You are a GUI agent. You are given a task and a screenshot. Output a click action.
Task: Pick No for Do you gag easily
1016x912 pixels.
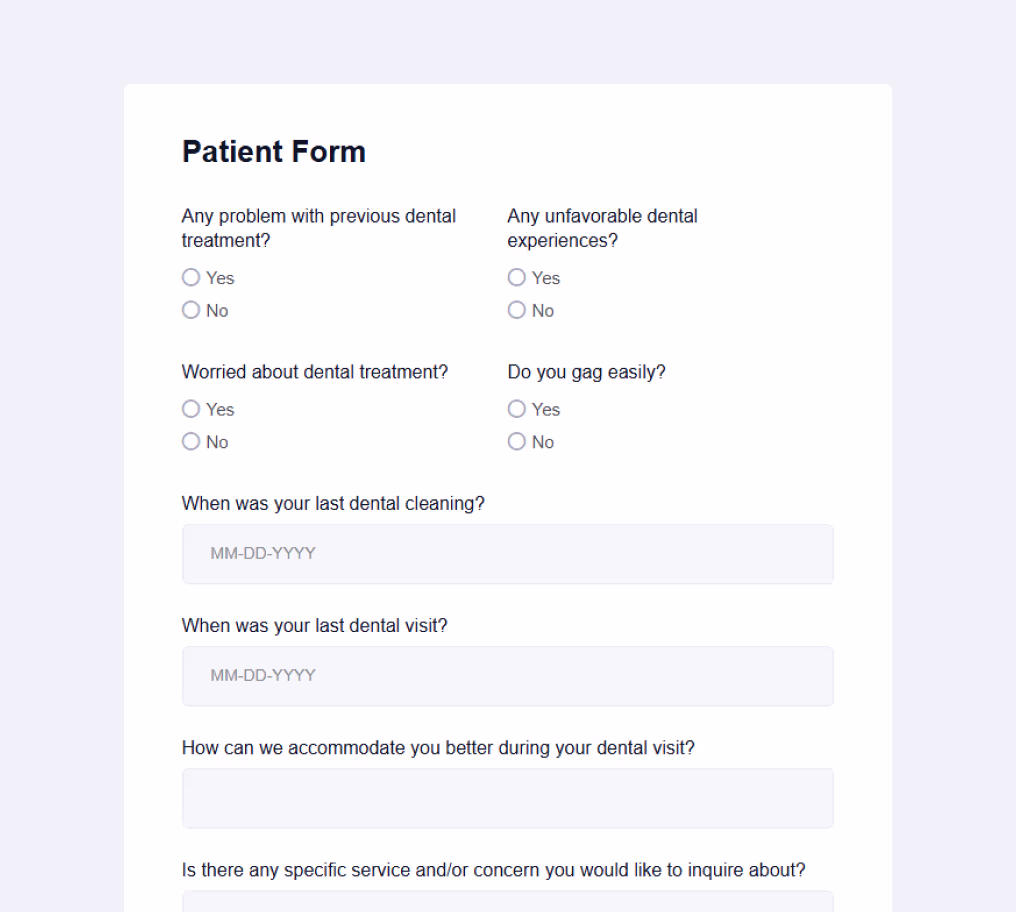coord(516,441)
